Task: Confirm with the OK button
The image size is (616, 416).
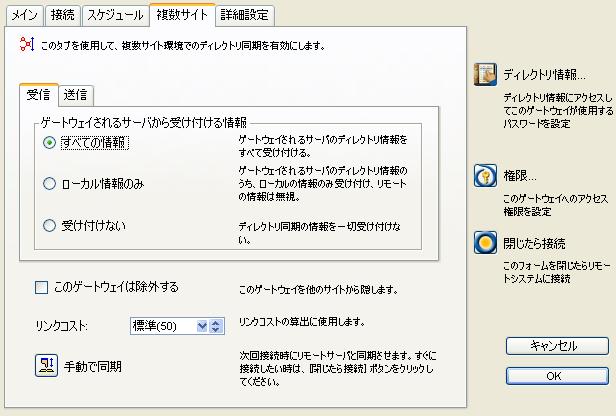Action: (557, 376)
